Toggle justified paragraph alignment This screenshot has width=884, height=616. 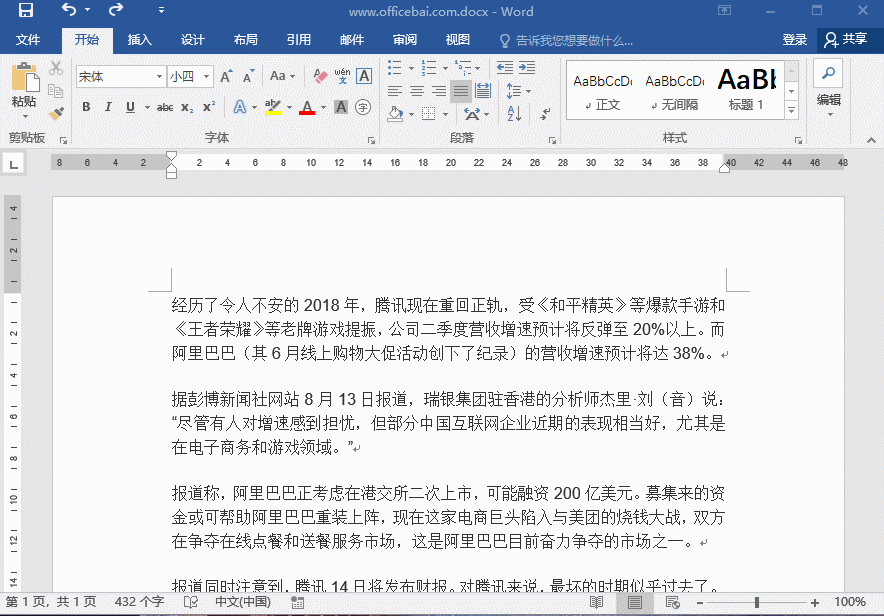(461, 91)
